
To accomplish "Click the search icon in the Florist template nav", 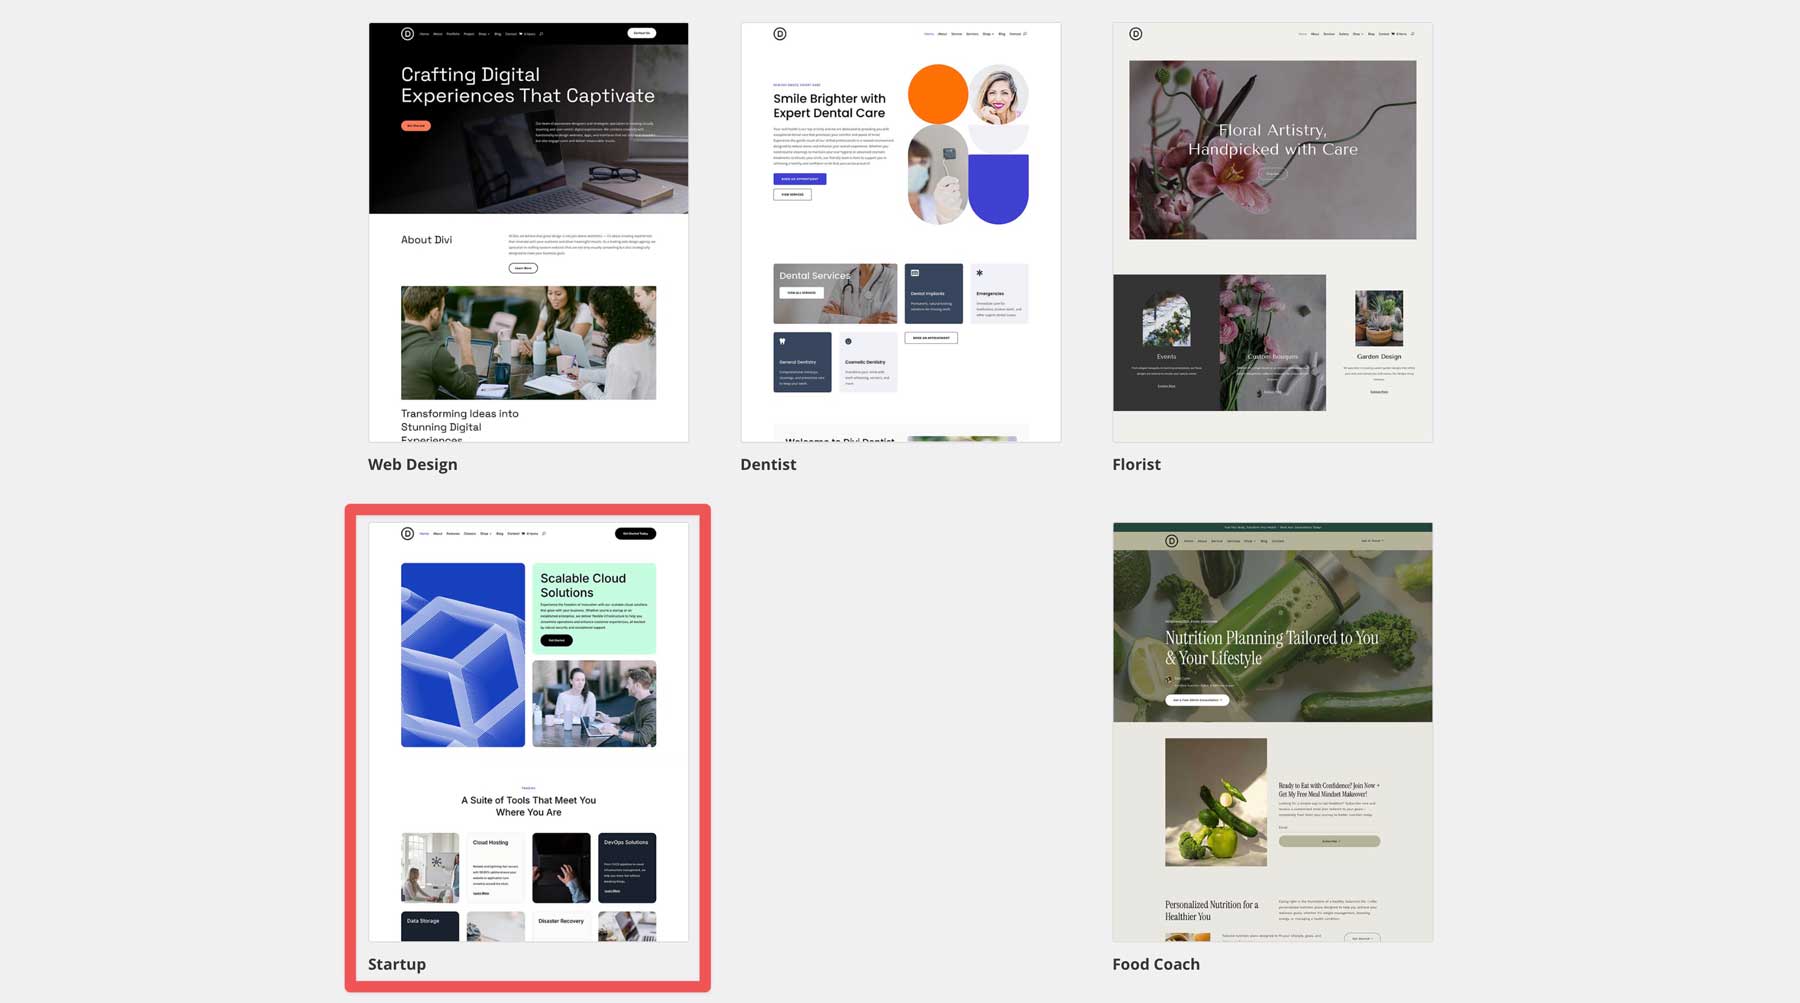I will [1412, 33].
